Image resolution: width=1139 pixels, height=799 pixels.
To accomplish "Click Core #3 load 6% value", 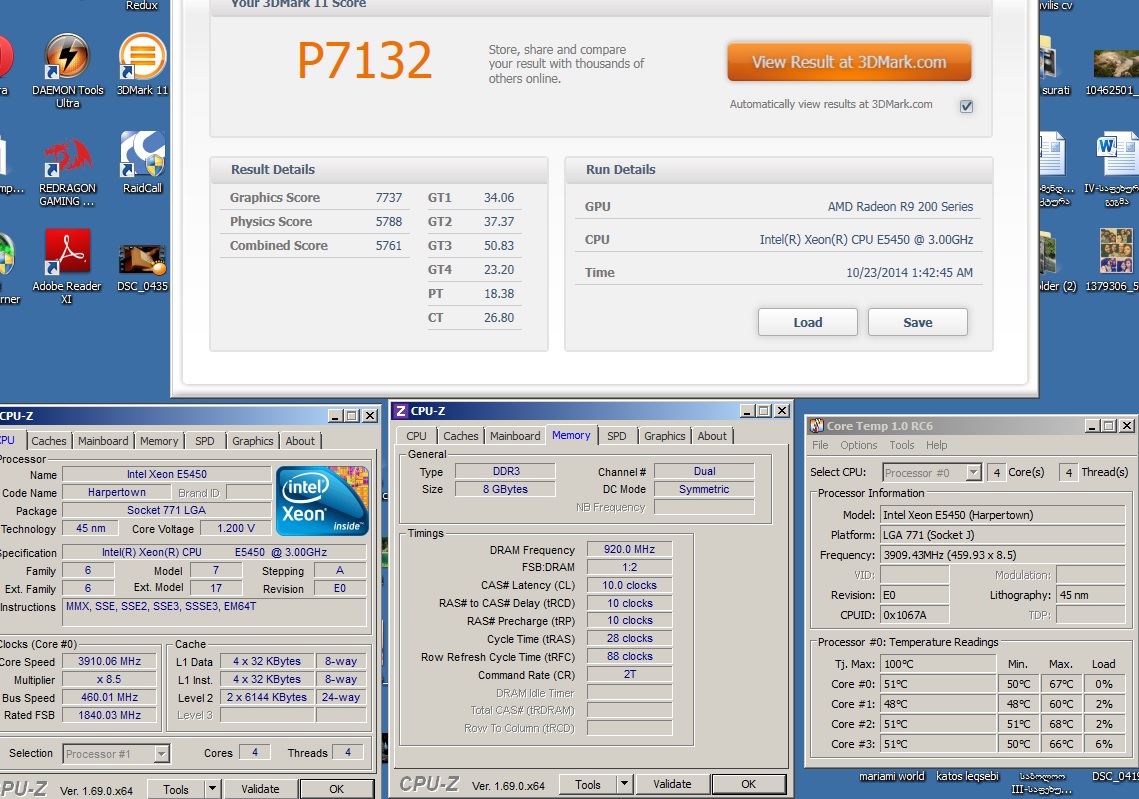I will (1103, 745).
